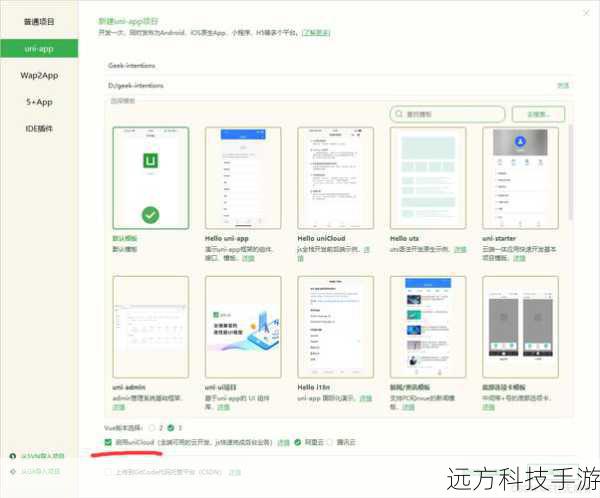The width and height of the screenshot is (600, 498).
Task: Open the import-from-Git project link
Action: point(40,472)
